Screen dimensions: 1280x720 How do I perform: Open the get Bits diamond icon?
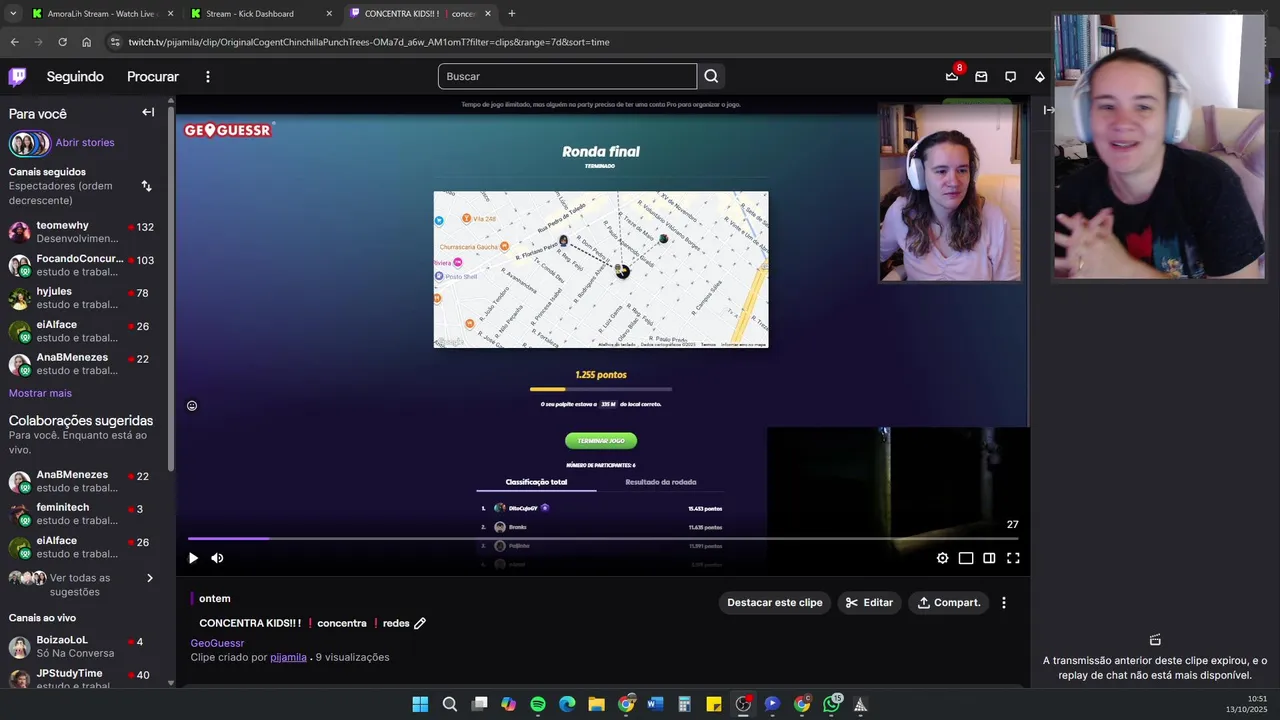coord(1040,77)
